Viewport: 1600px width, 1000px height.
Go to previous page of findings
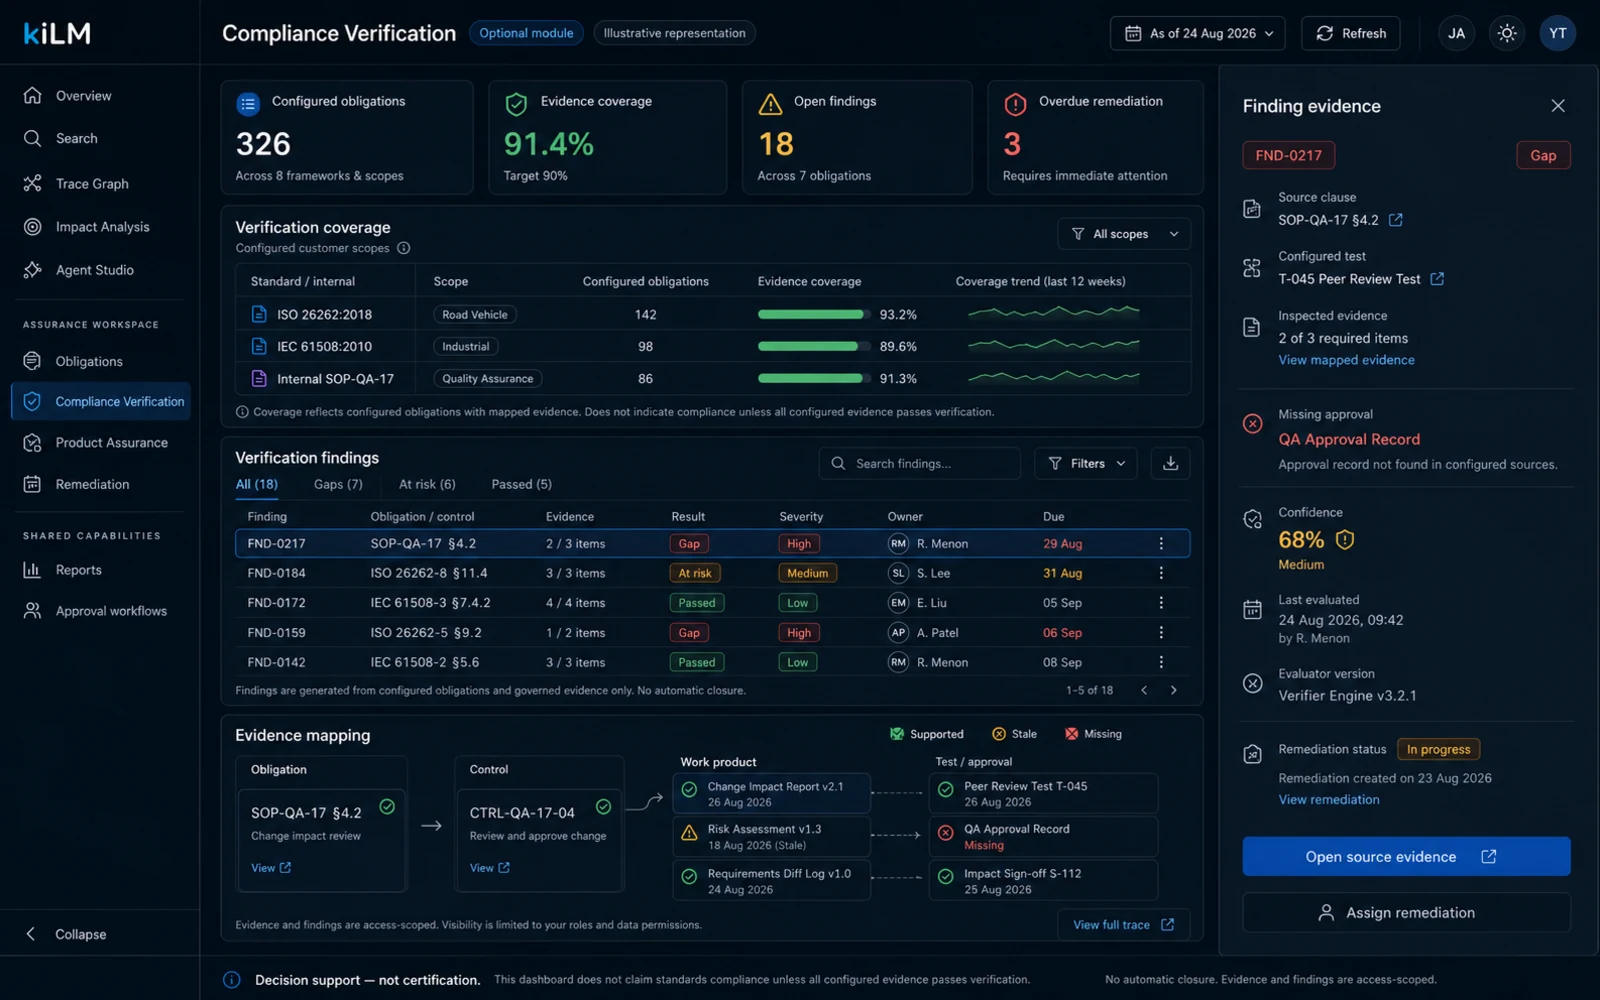1144,690
